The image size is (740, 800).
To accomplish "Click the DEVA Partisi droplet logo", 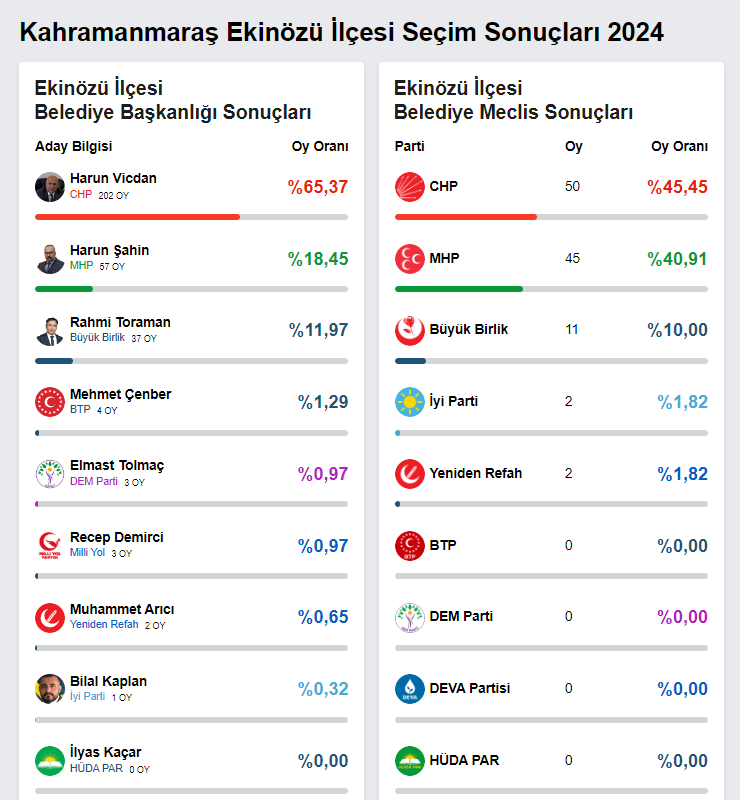I will [x=410, y=689].
